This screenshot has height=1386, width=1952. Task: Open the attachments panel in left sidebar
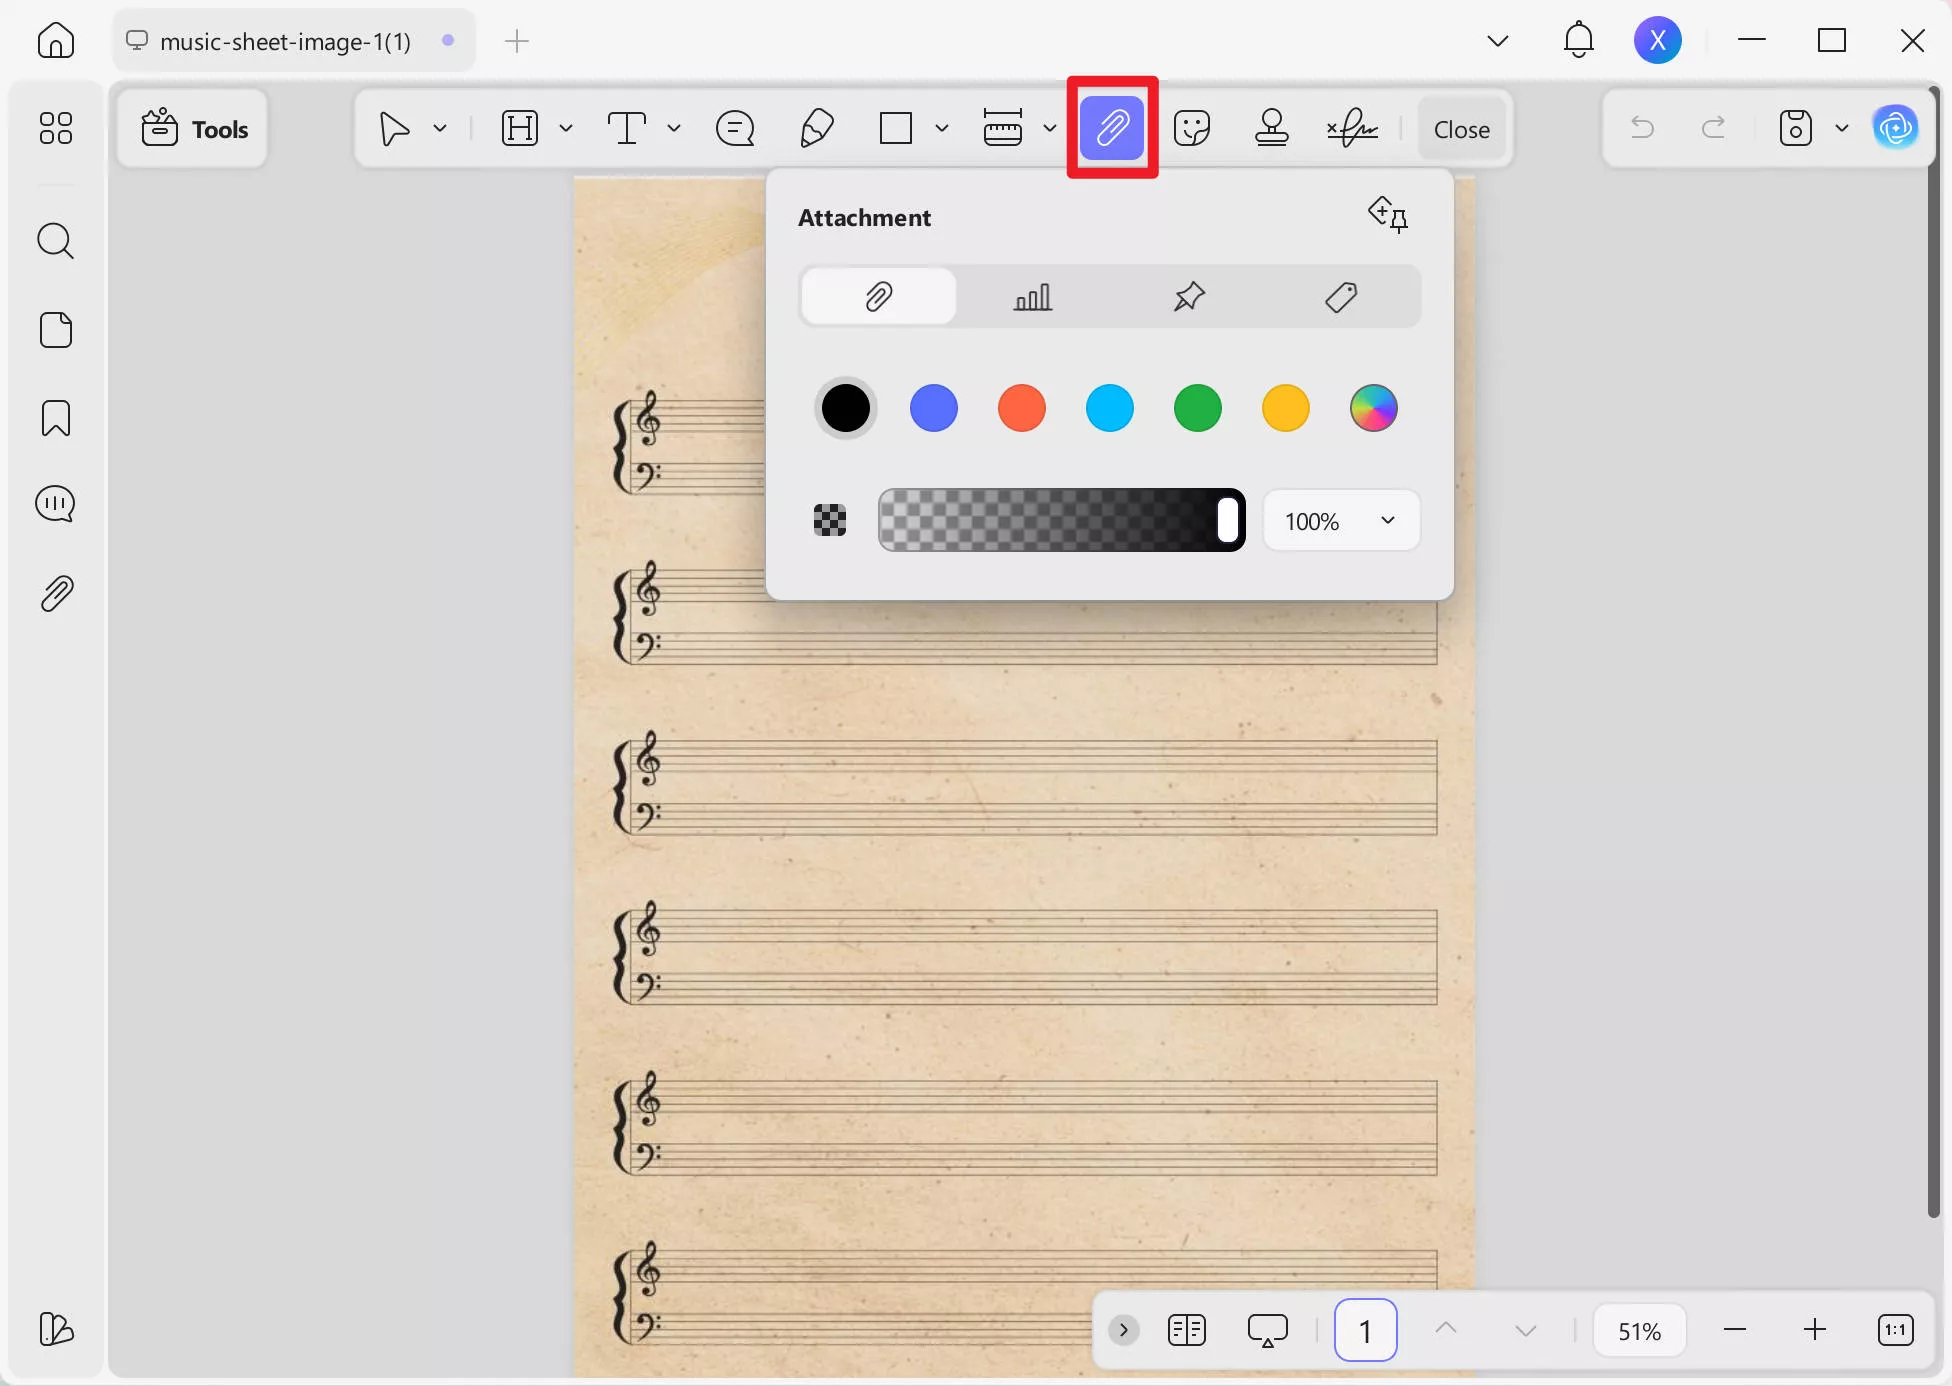[x=56, y=594]
